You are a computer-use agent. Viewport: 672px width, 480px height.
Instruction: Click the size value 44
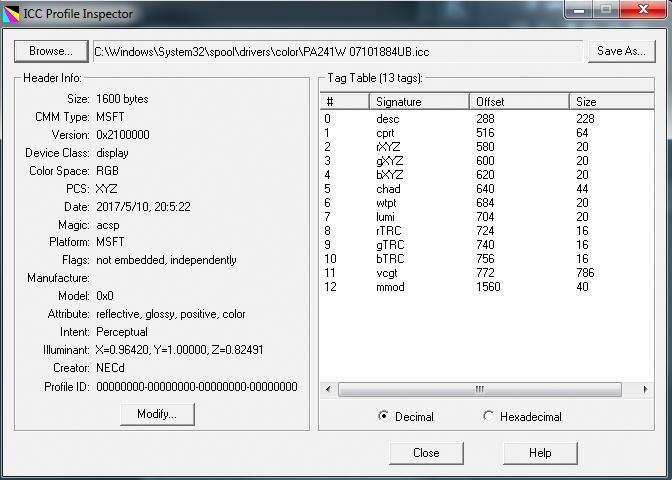[x=582, y=189]
